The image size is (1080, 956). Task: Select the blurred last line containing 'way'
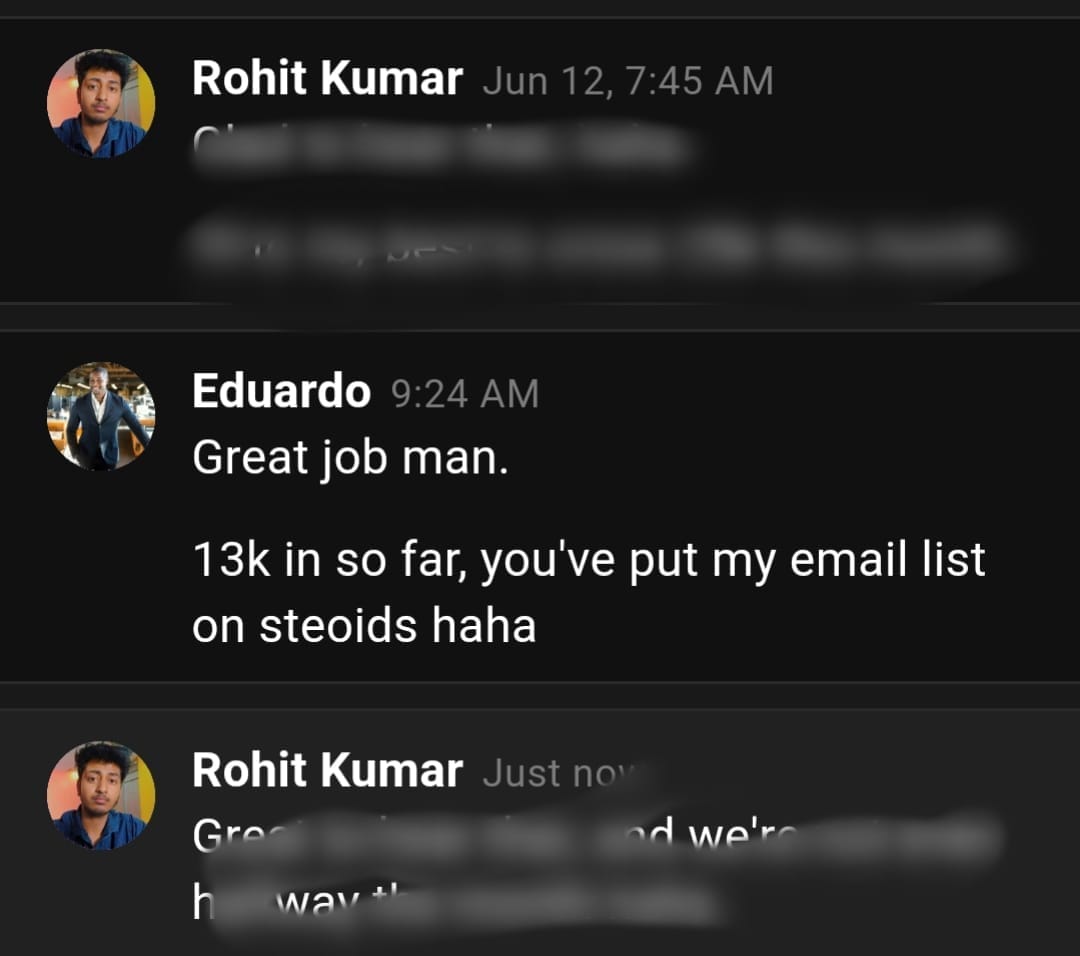tap(455, 903)
